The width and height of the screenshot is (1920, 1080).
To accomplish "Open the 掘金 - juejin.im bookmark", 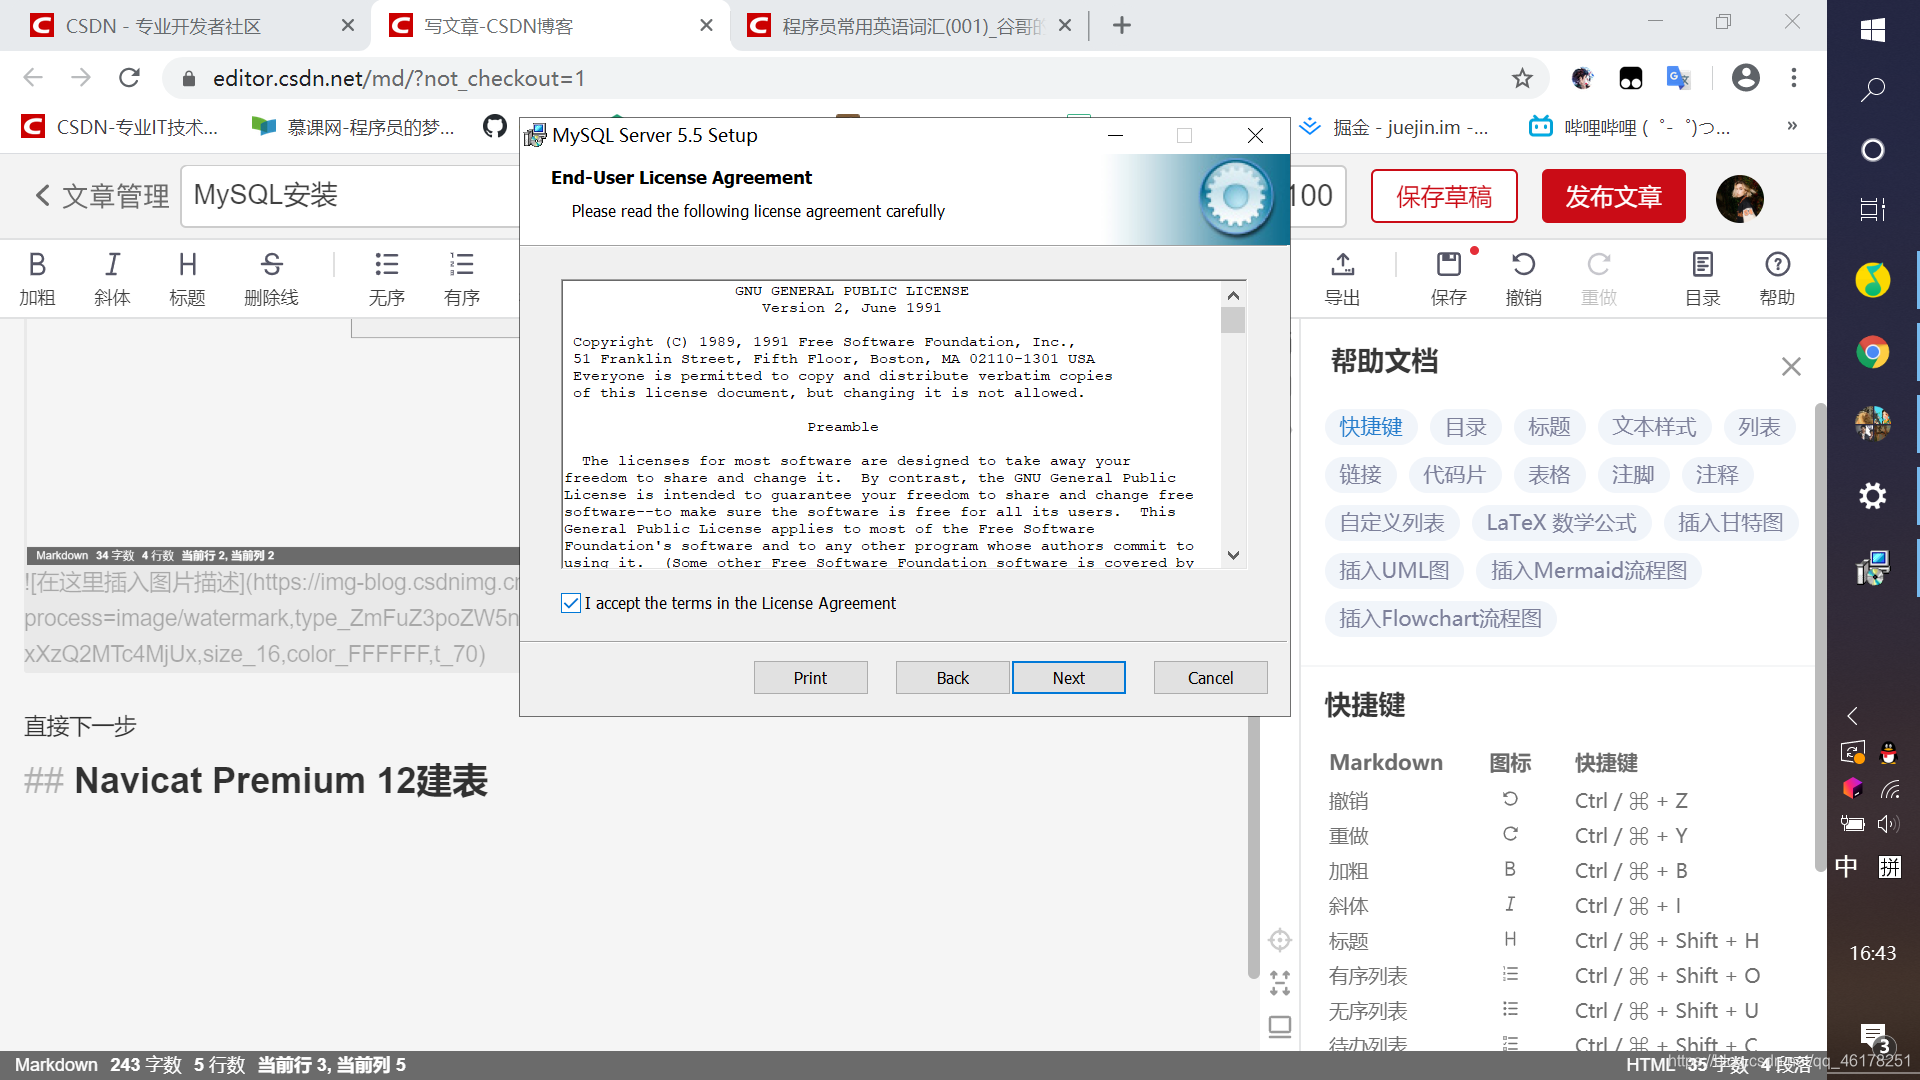I will (x=1394, y=127).
